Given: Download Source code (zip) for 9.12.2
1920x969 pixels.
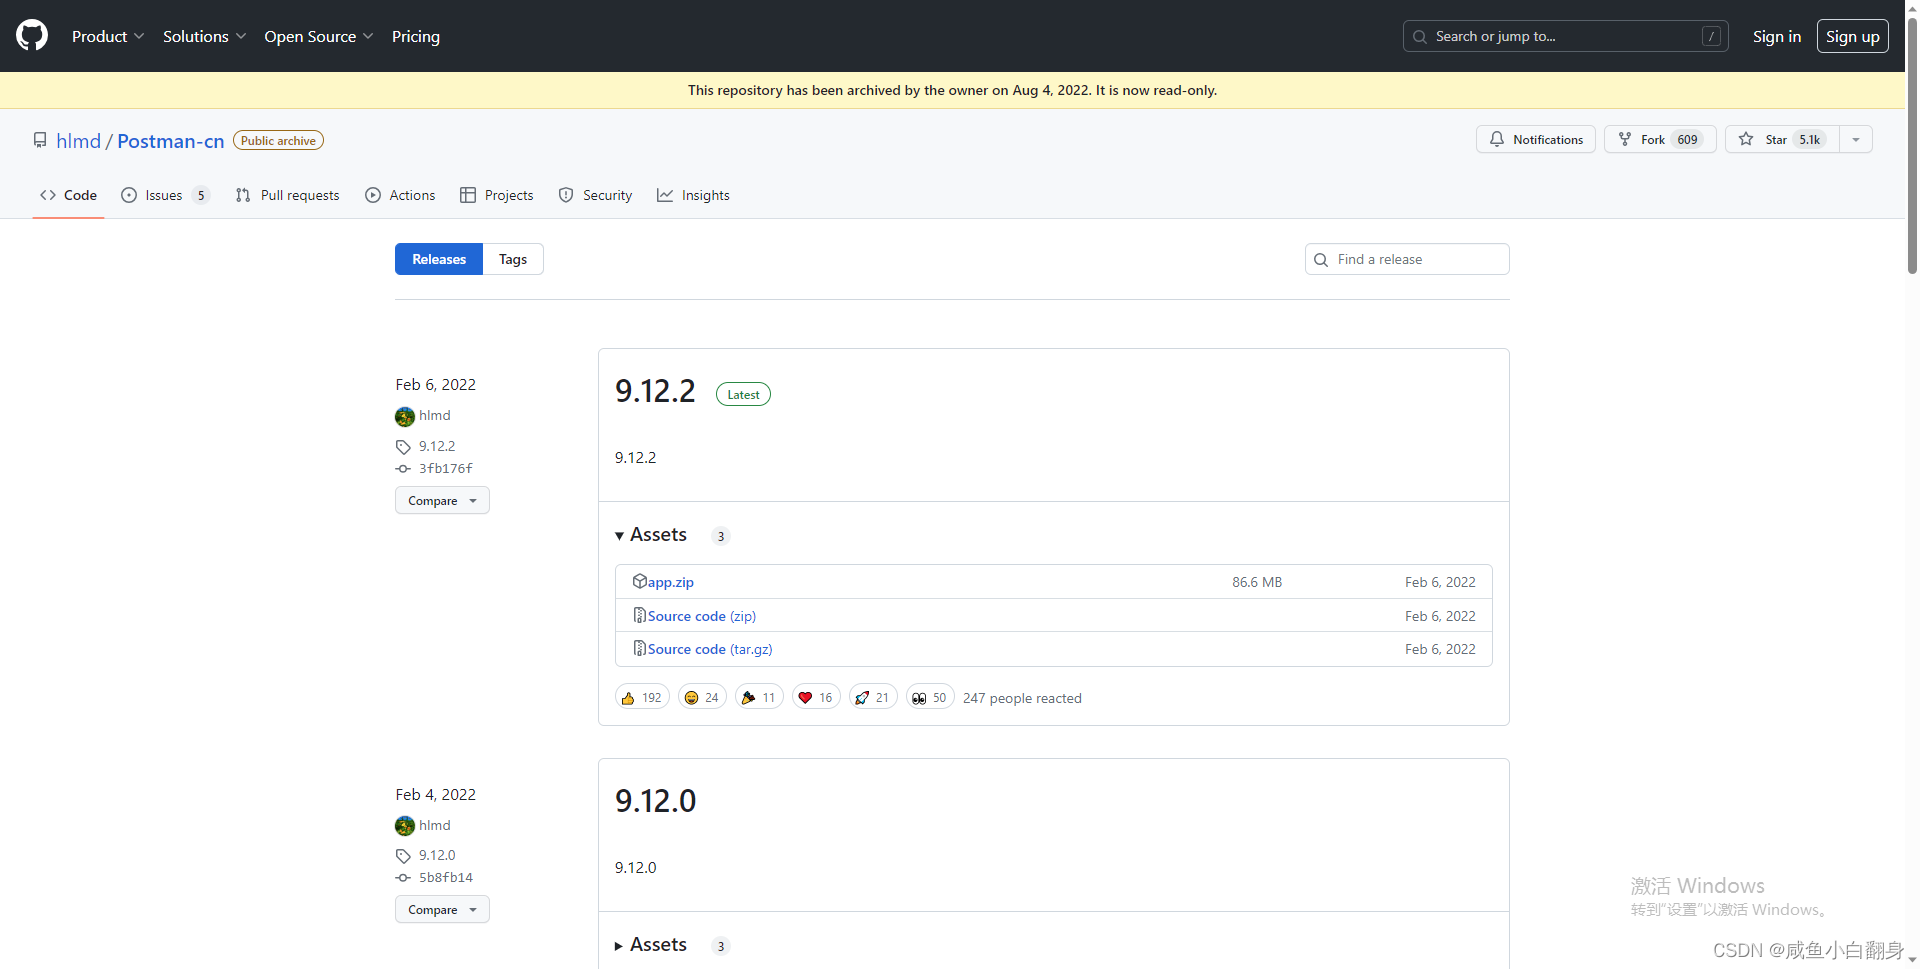Looking at the screenshot, I should (x=702, y=616).
